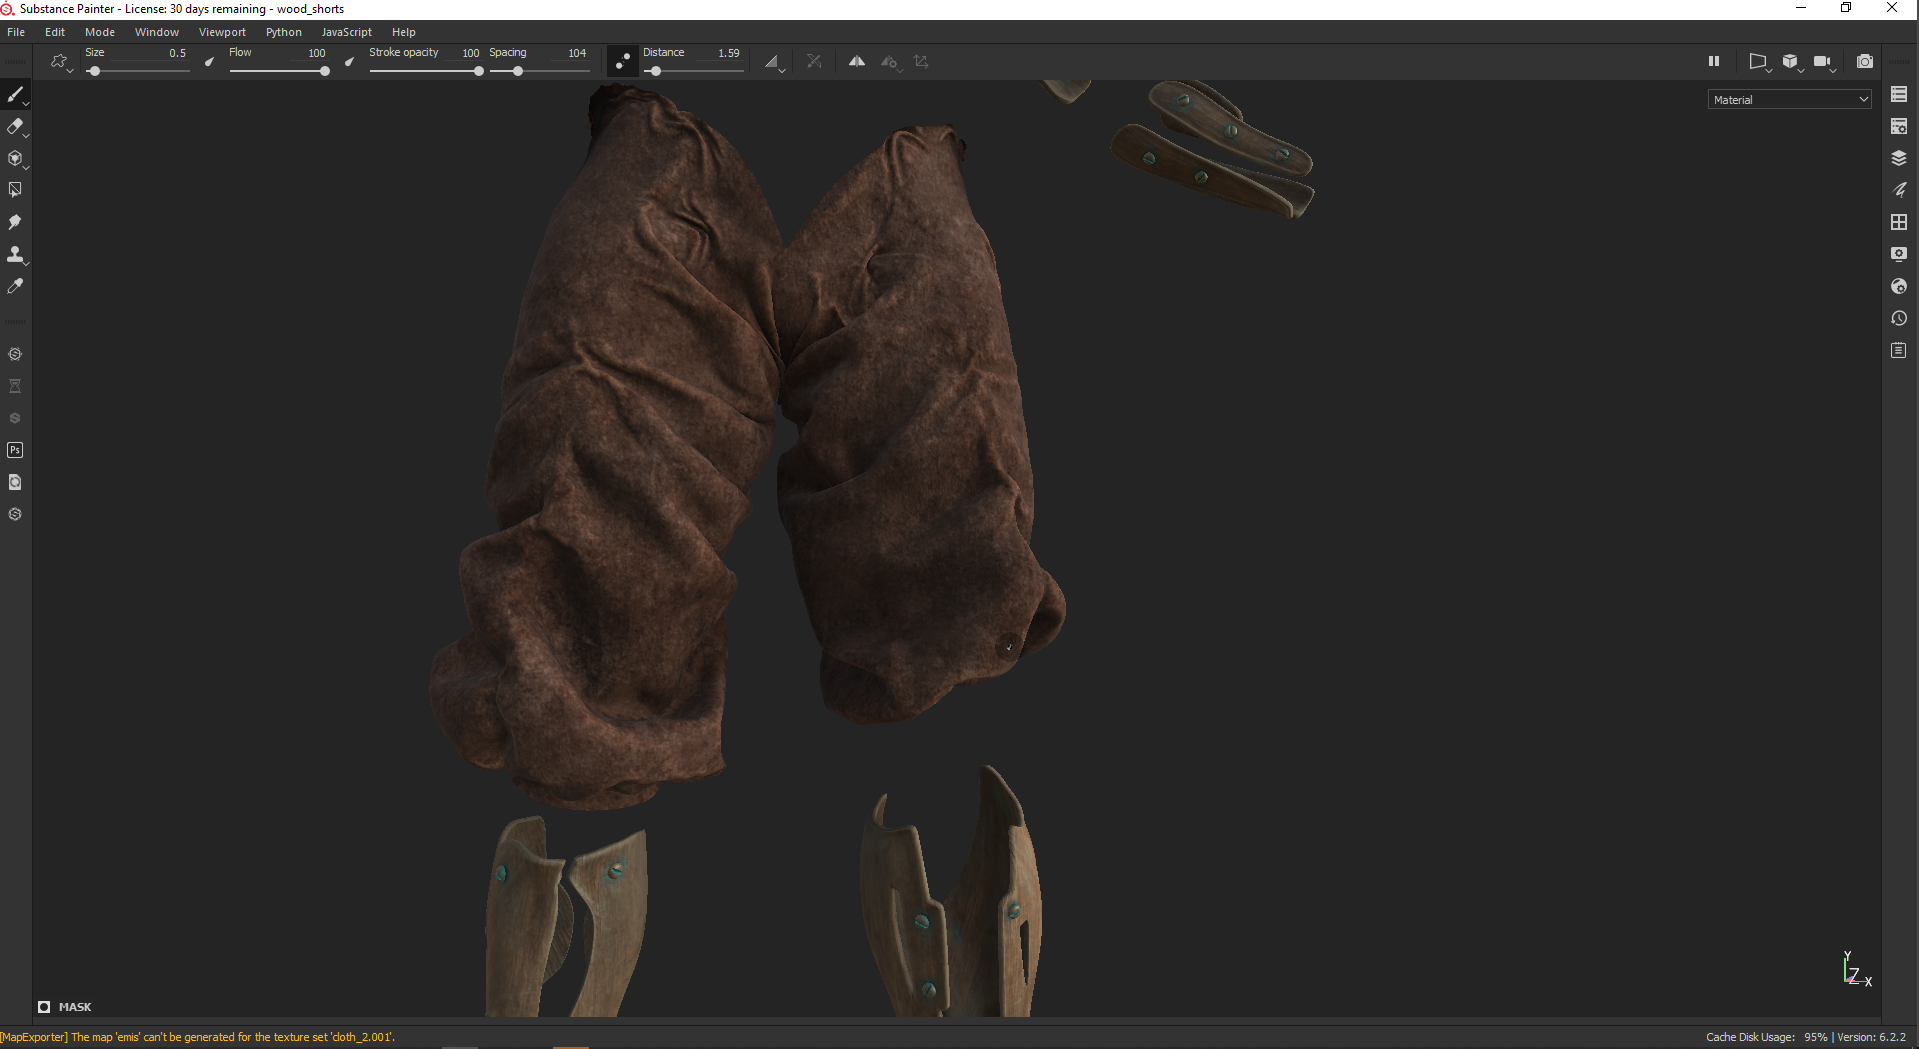The height and width of the screenshot is (1049, 1919).
Task: Open the Mode menu
Action: click(x=100, y=32)
